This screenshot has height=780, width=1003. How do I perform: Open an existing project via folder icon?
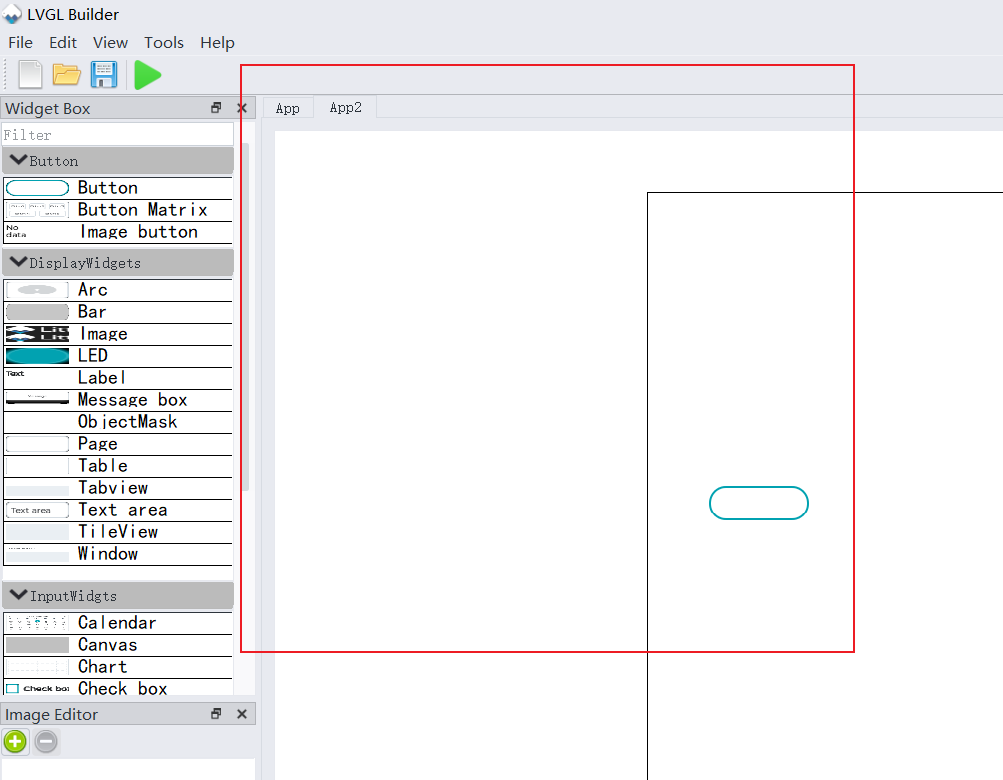(x=66, y=74)
